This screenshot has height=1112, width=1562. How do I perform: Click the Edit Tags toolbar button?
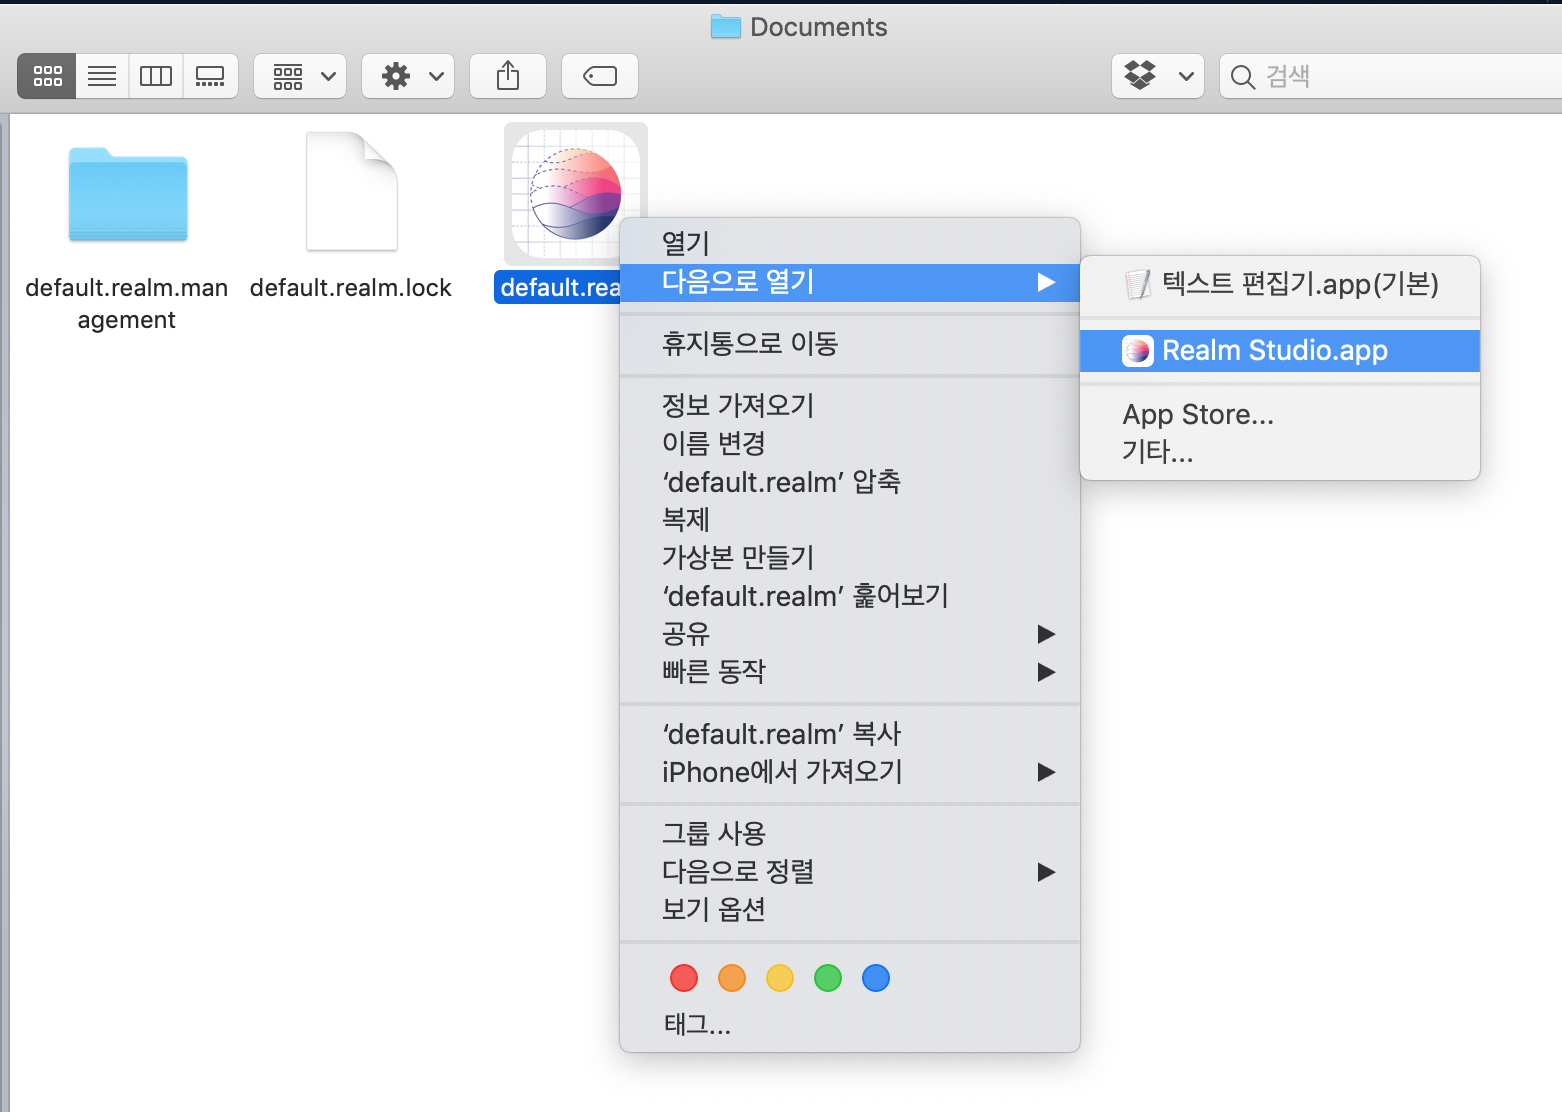click(600, 76)
